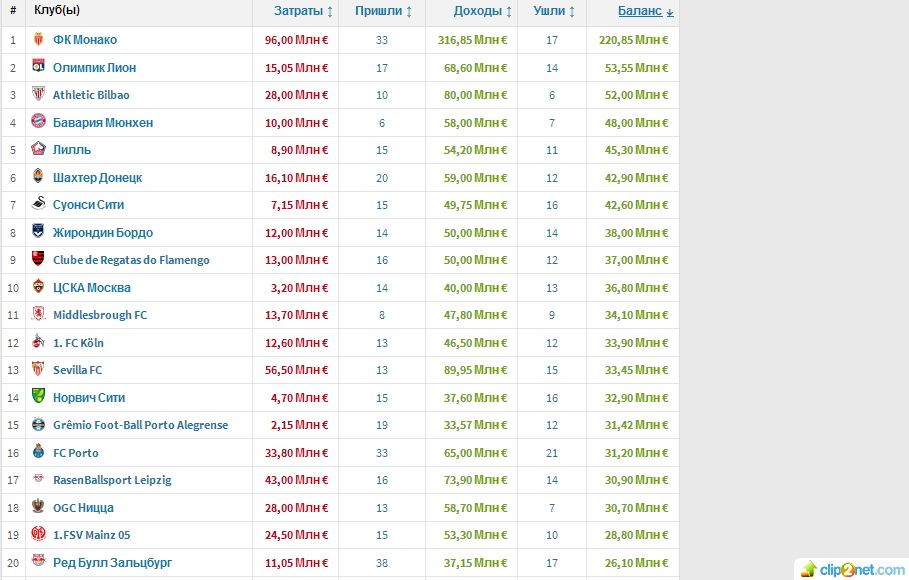Sort table by Пришли column
The height and width of the screenshot is (580, 909).
[383, 11]
